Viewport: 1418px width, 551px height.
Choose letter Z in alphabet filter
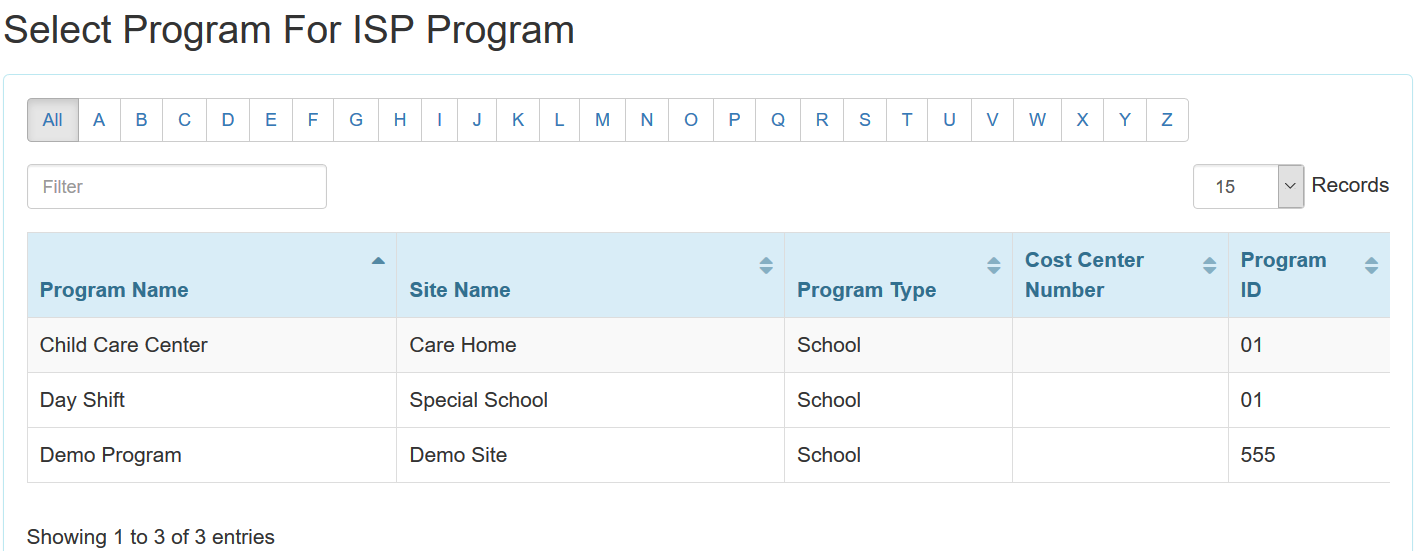(x=1166, y=120)
